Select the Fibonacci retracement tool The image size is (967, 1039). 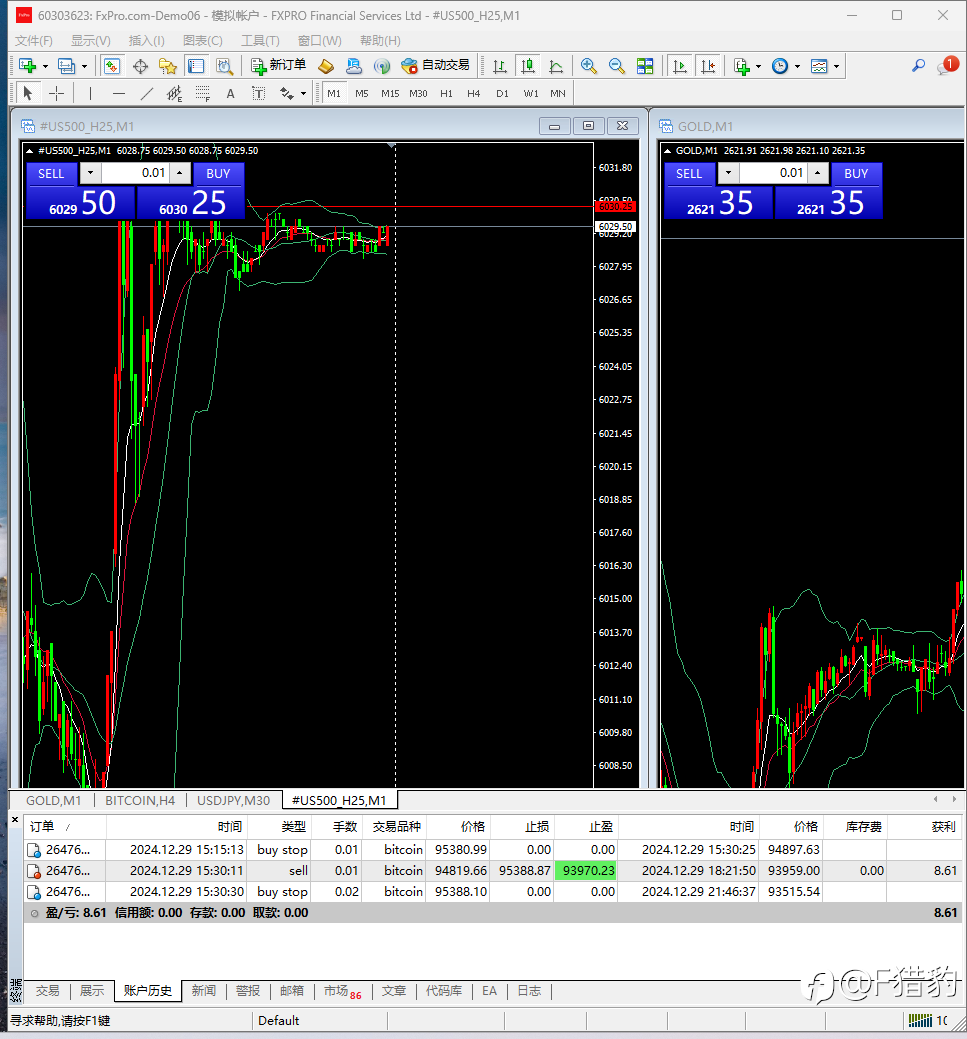[x=203, y=93]
